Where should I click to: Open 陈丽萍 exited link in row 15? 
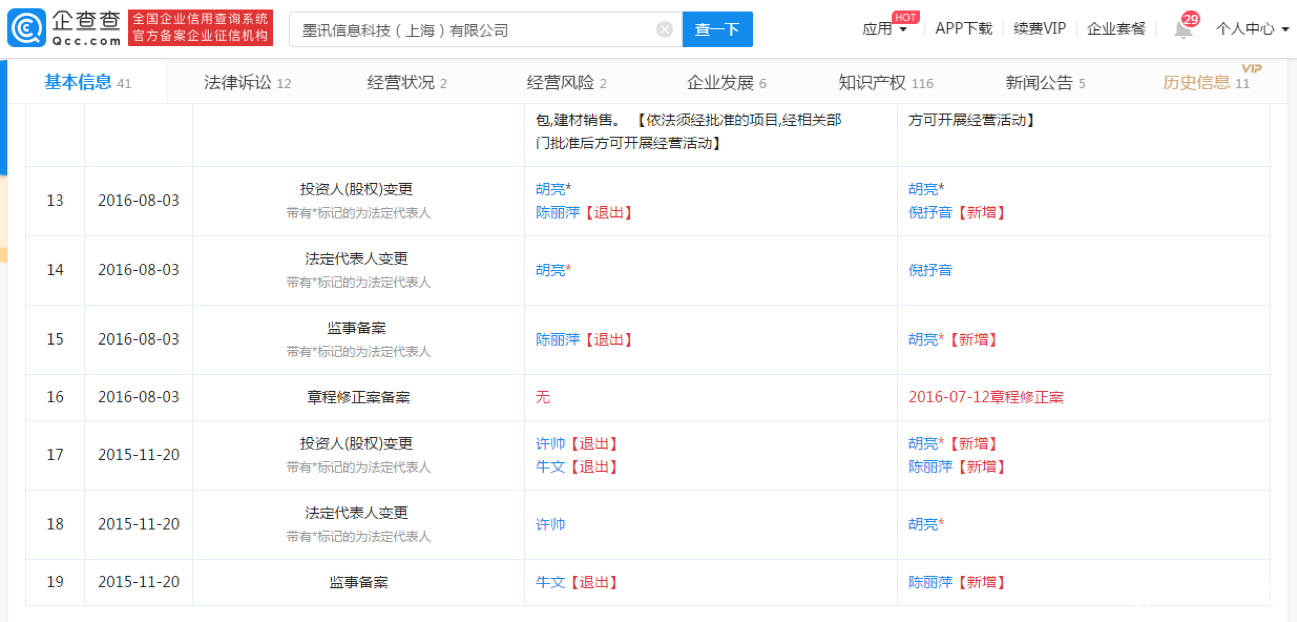558,340
